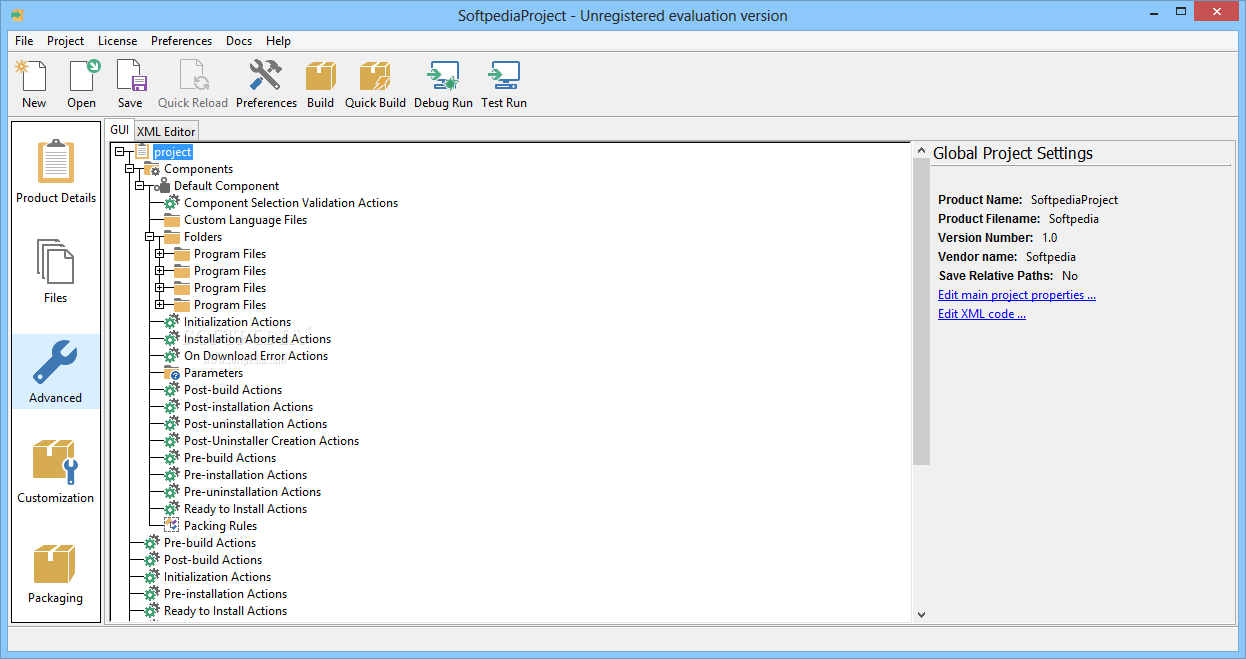
Task: Expand the fourth Program Files folder
Action: (160, 305)
